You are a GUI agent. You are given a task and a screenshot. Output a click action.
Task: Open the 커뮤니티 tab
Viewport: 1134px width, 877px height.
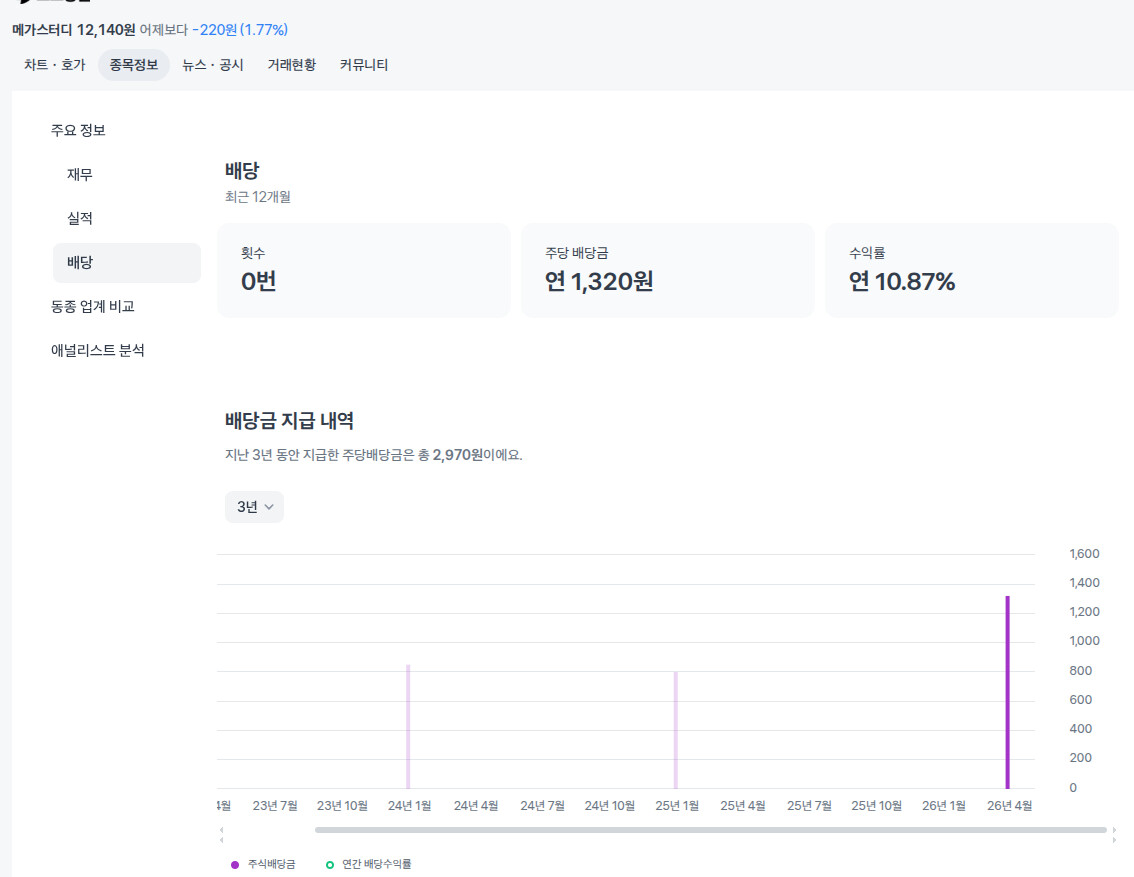click(364, 65)
